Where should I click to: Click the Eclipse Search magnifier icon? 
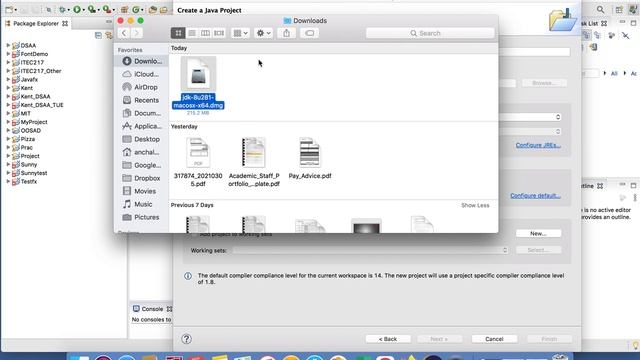click(x=600, y=9)
